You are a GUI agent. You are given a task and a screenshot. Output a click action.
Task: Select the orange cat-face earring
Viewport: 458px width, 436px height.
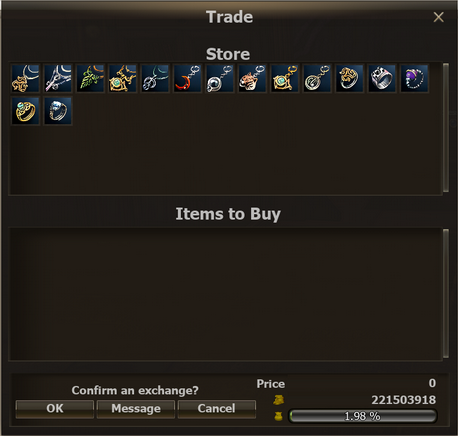tap(252, 79)
